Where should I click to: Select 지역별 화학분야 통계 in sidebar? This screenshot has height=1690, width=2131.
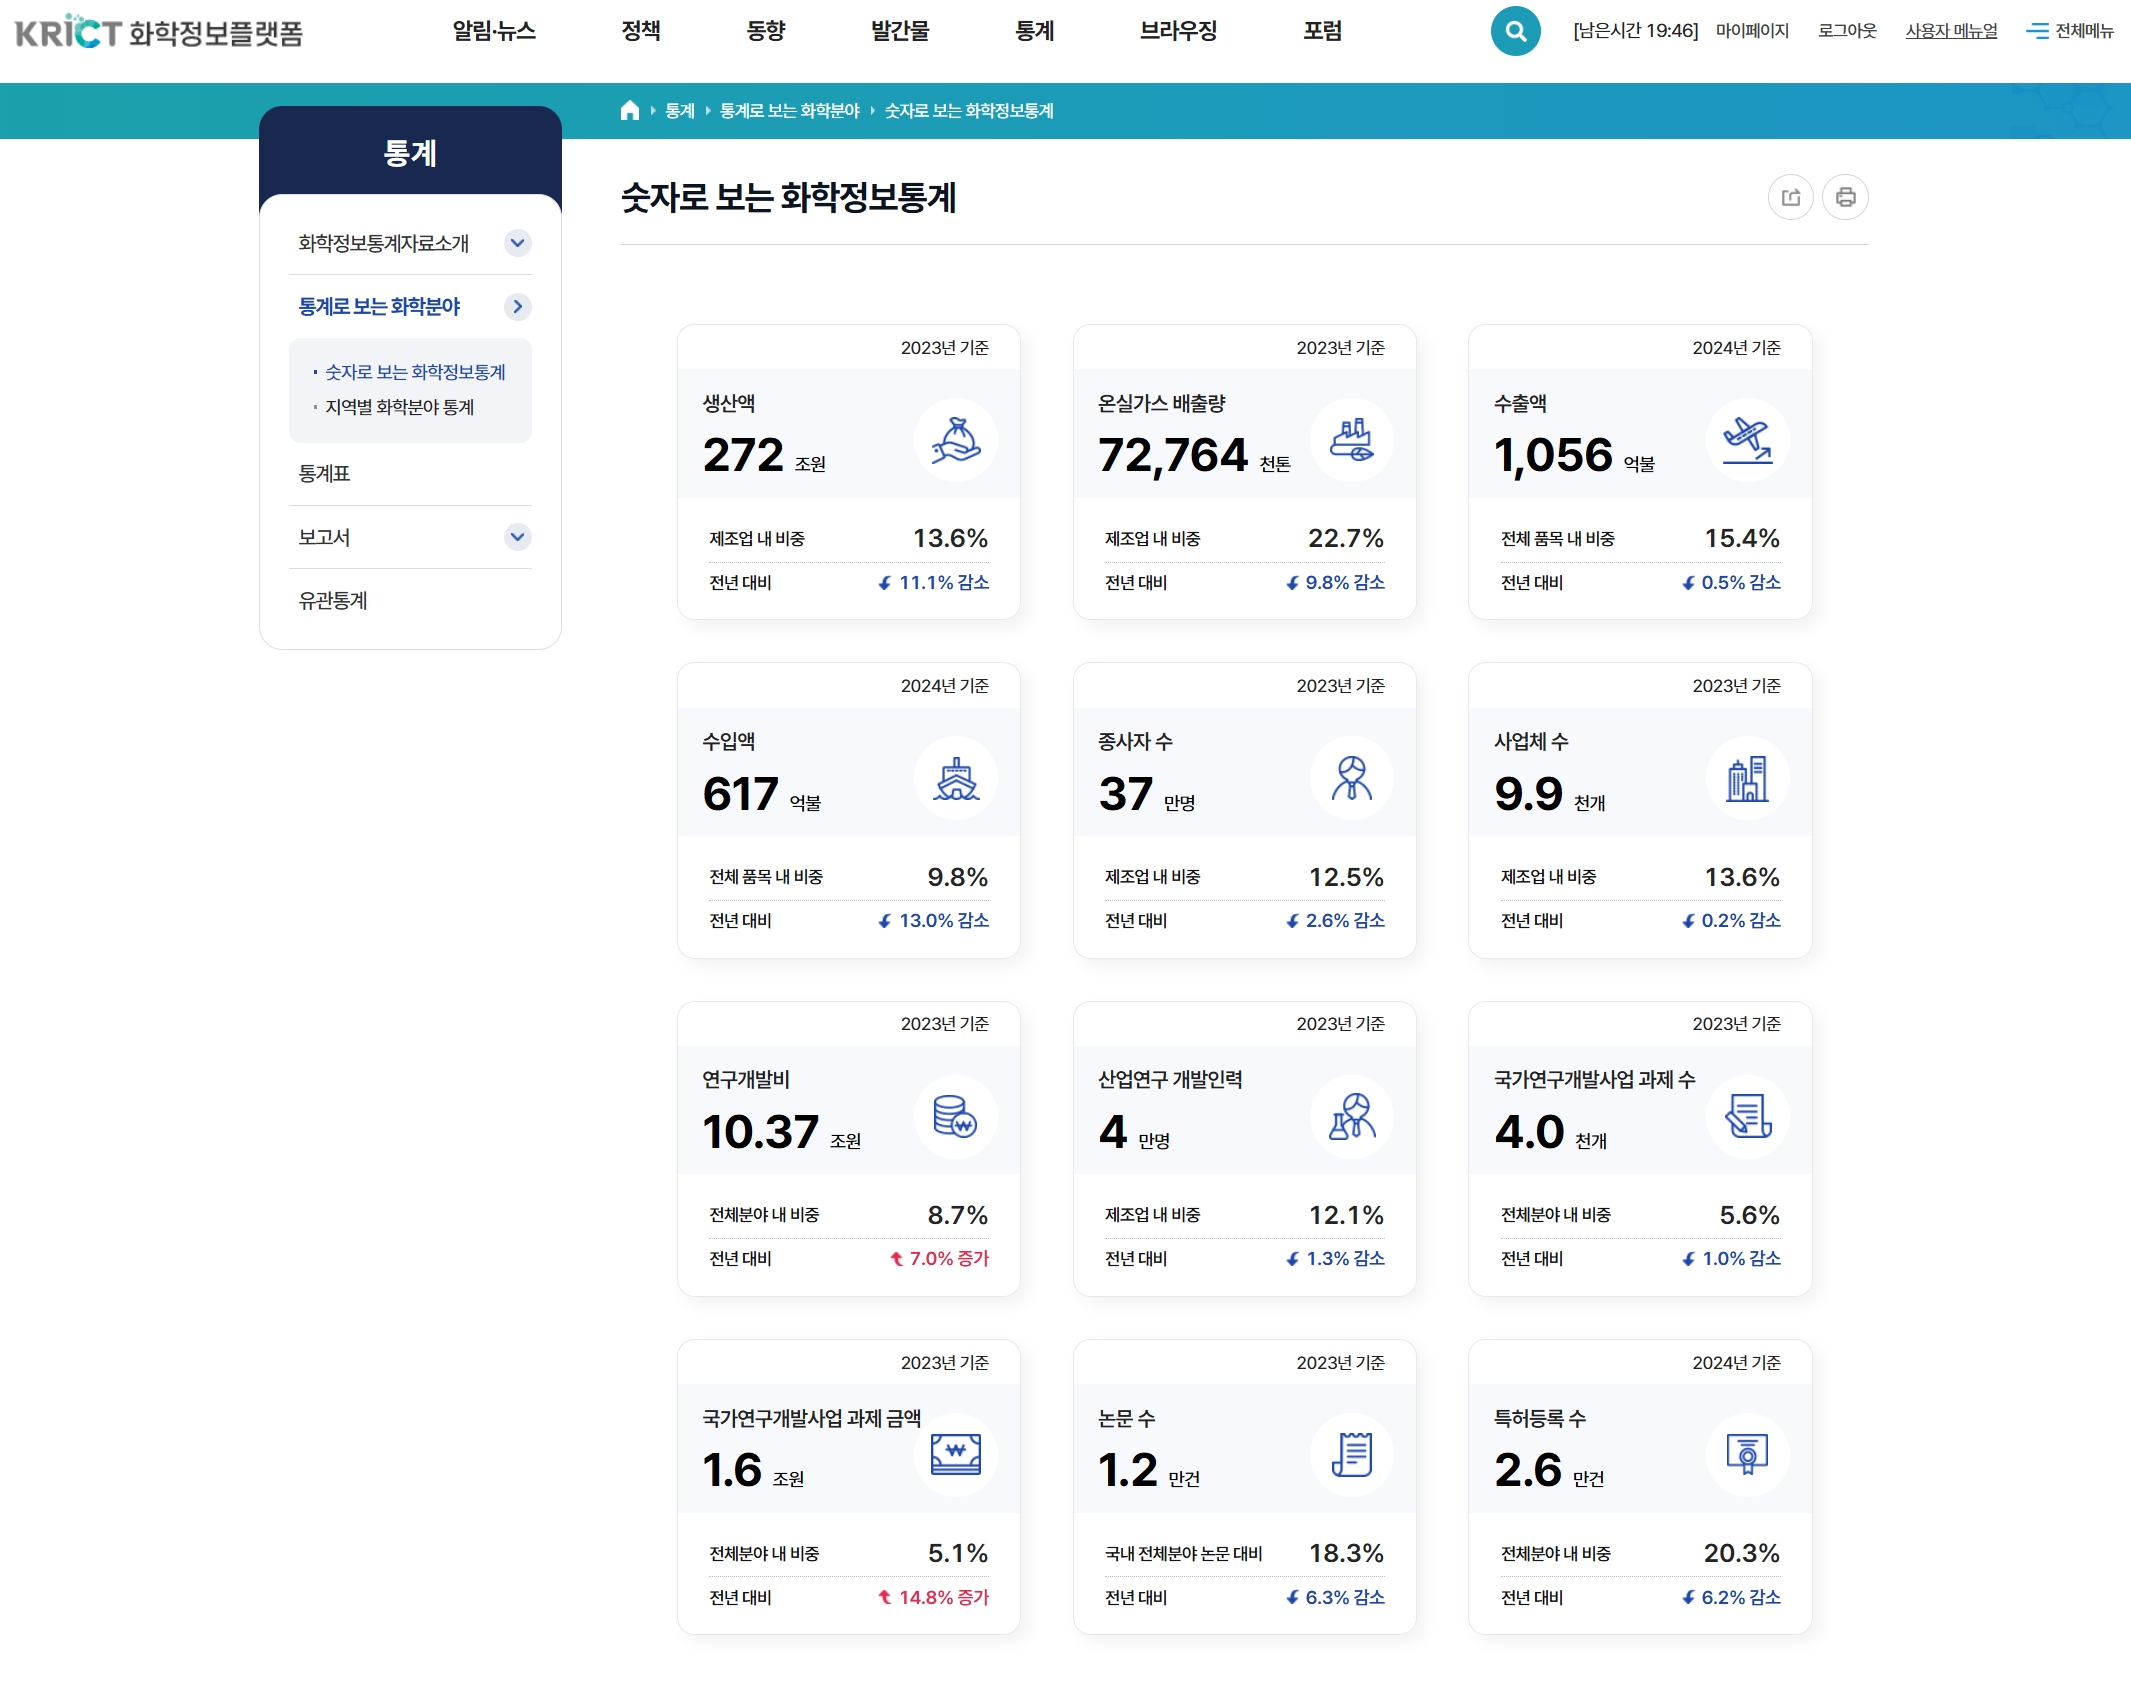(399, 407)
